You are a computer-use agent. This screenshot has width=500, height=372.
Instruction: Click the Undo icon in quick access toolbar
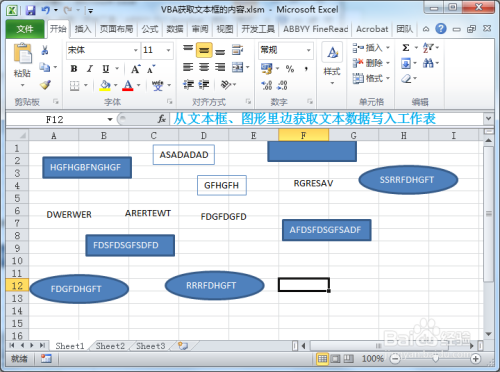(46, 10)
